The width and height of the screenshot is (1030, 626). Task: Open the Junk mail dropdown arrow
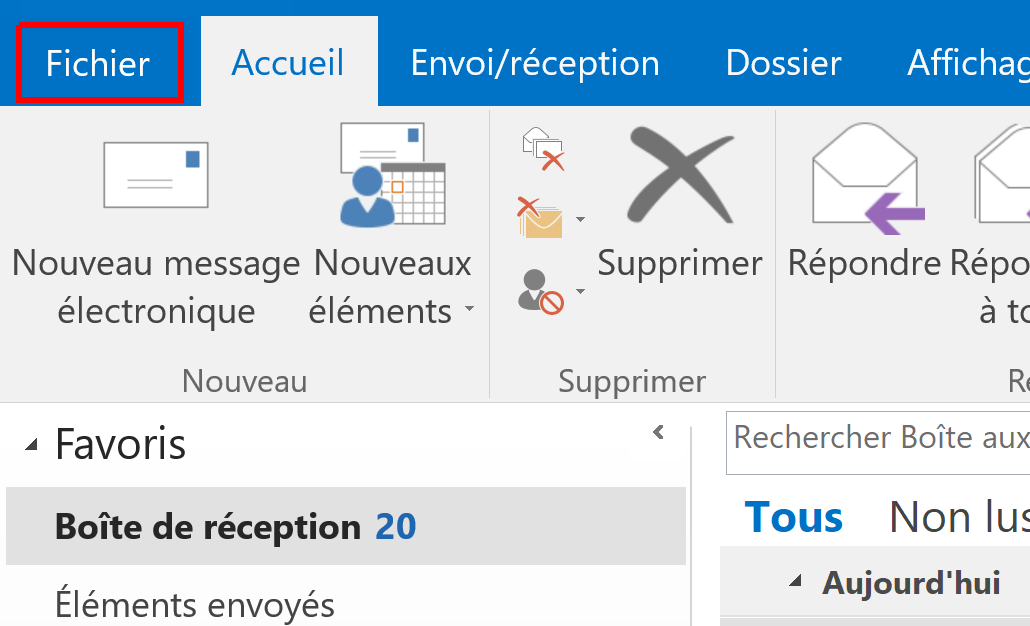[x=580, y=293]
